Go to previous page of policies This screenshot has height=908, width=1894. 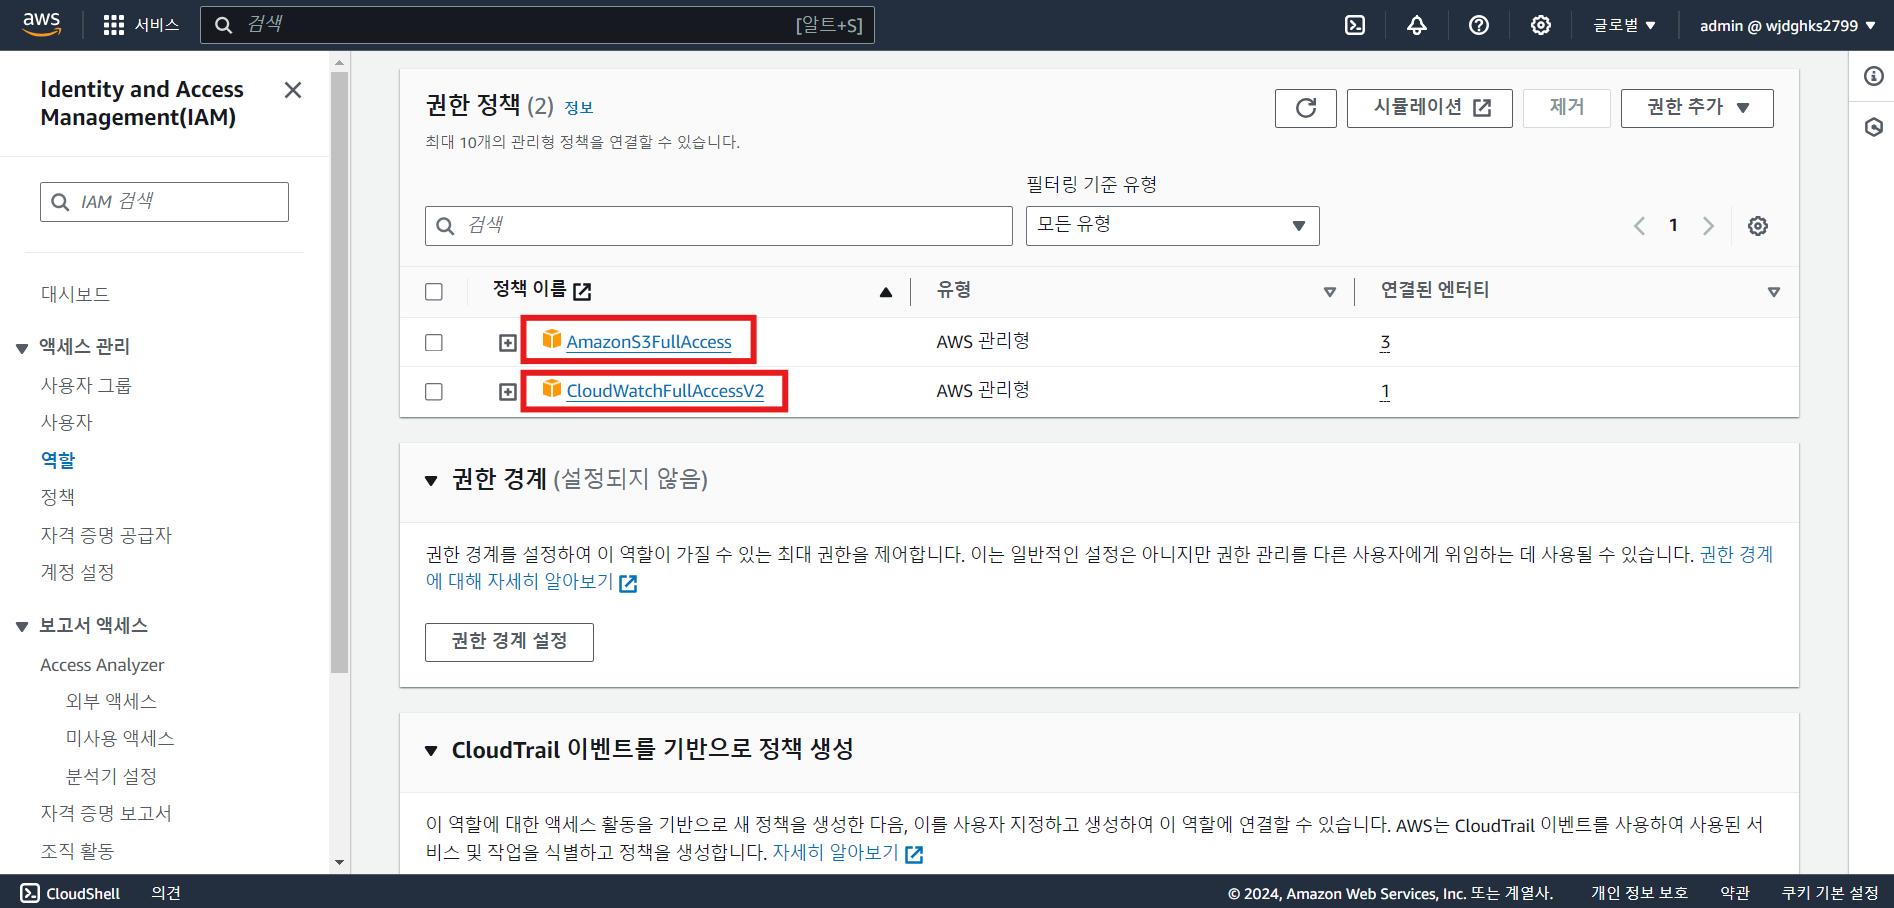pyautogui.click(x=1639, y=226)
